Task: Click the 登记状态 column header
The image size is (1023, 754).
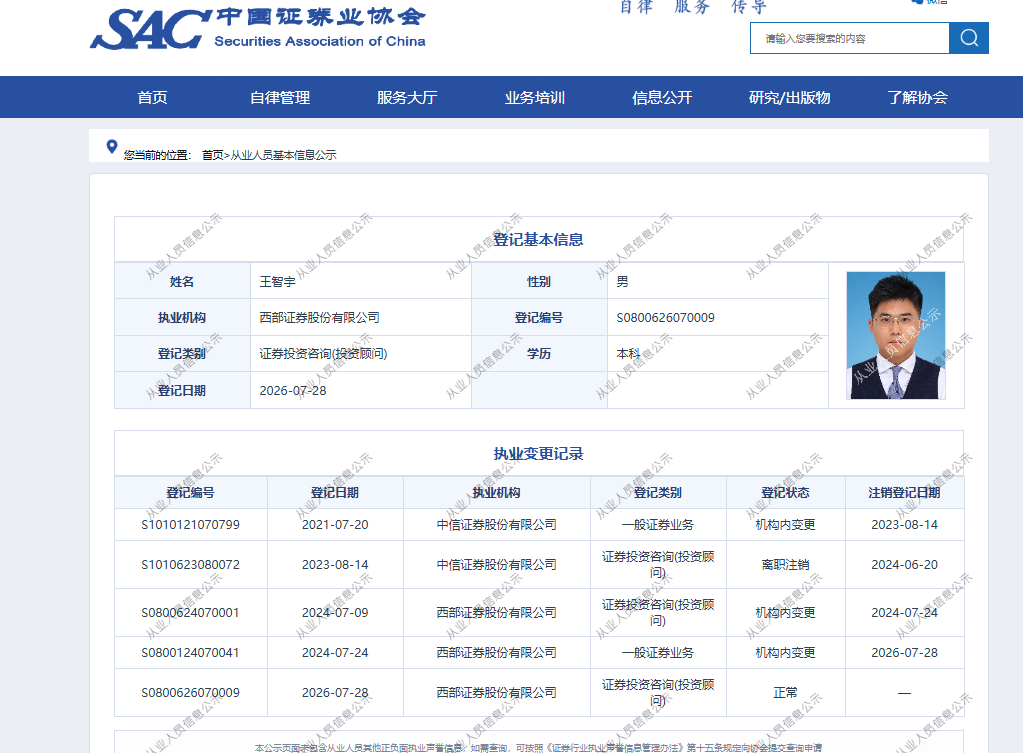Action: pos(786,492)
